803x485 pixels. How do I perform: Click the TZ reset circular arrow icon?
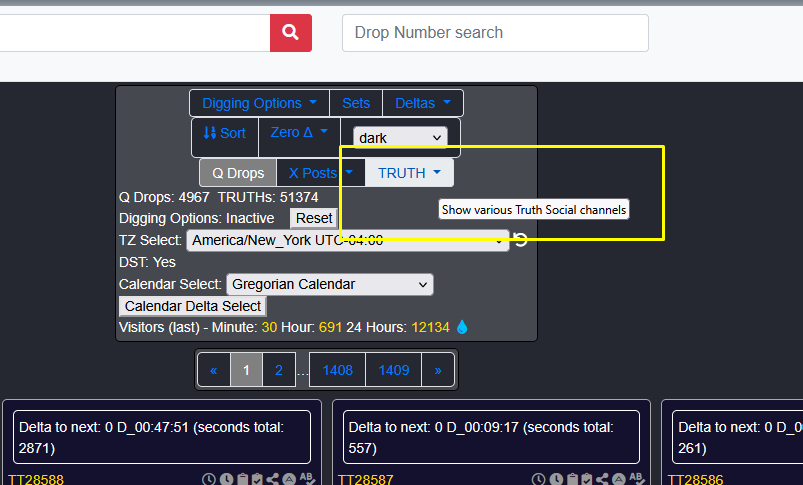520,240
